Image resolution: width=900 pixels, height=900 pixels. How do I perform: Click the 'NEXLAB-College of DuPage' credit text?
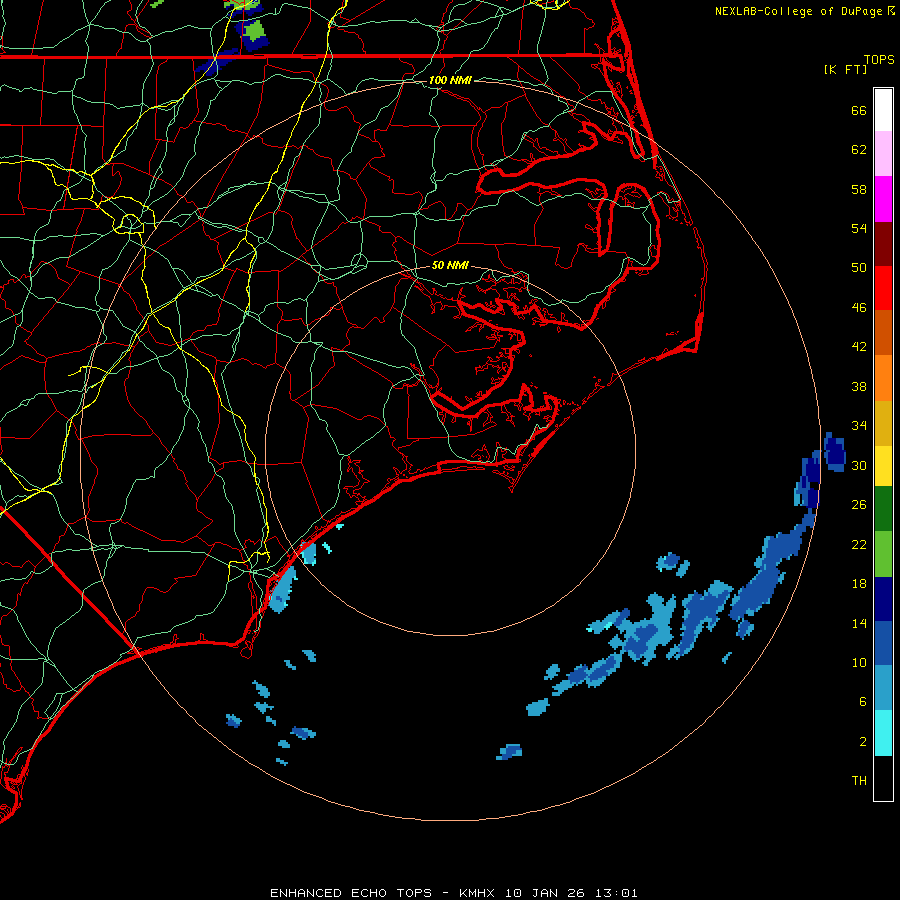[x=798, y=11]
